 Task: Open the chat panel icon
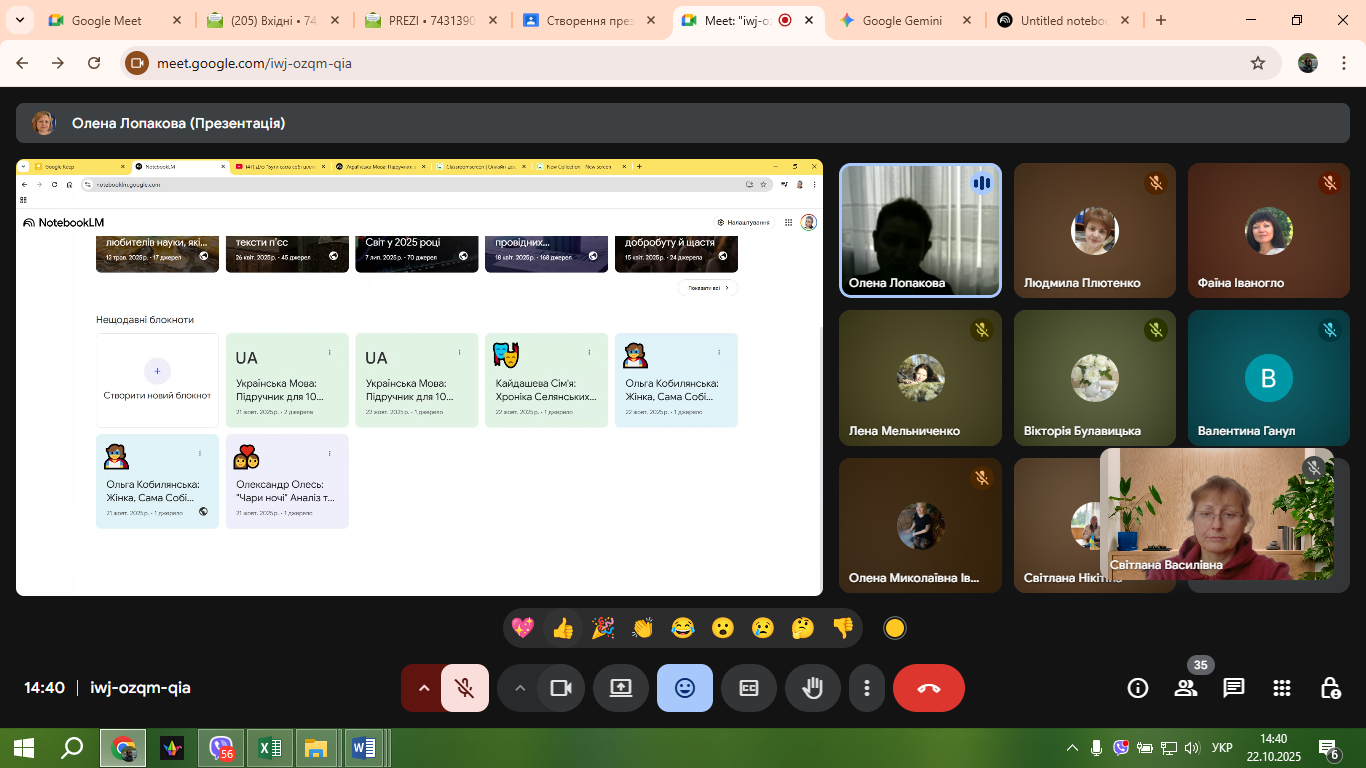[x=1233, y=688]
